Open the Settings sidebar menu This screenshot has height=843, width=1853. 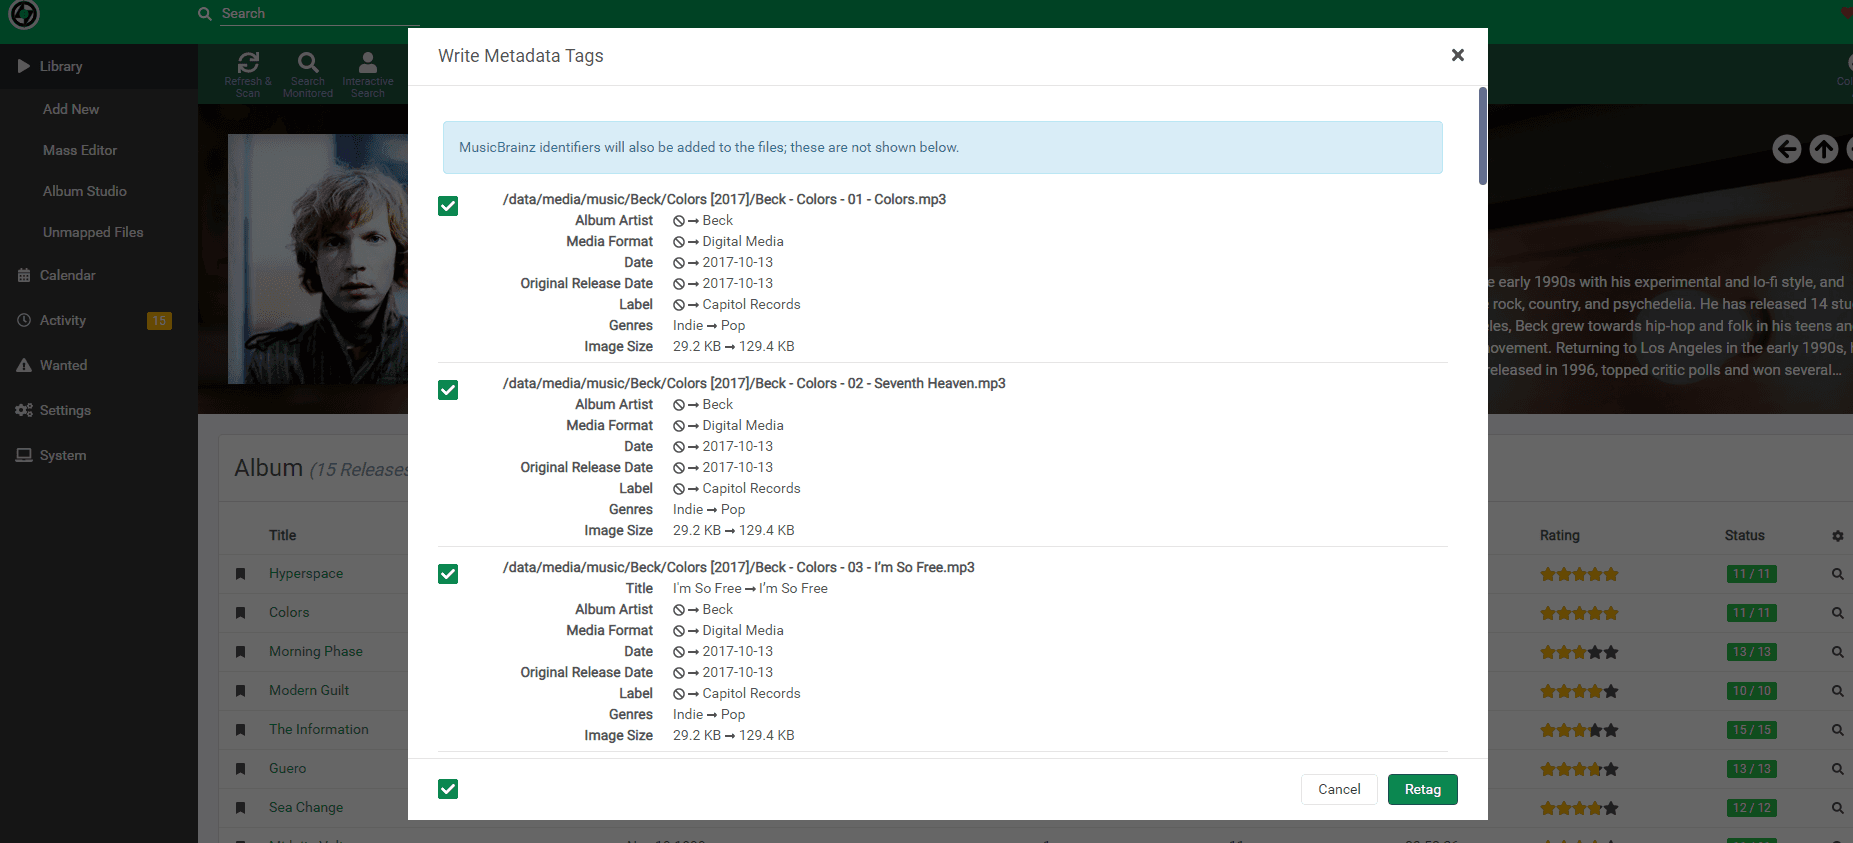[x=65, y=410]
